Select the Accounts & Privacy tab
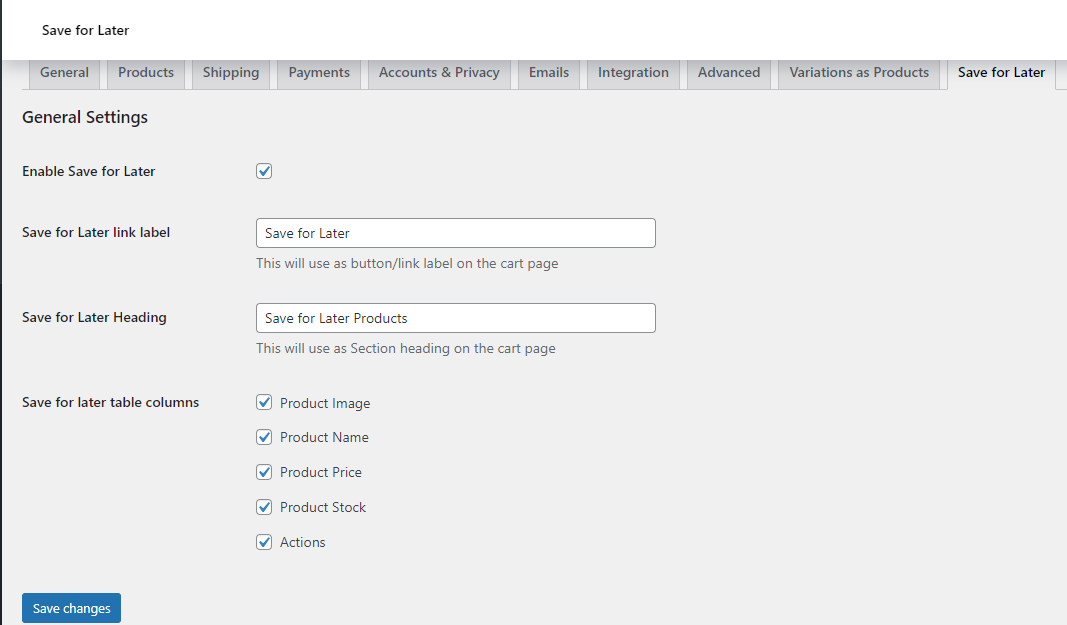Viewport: 1067px width, 625px height. (x=439, y=73)
